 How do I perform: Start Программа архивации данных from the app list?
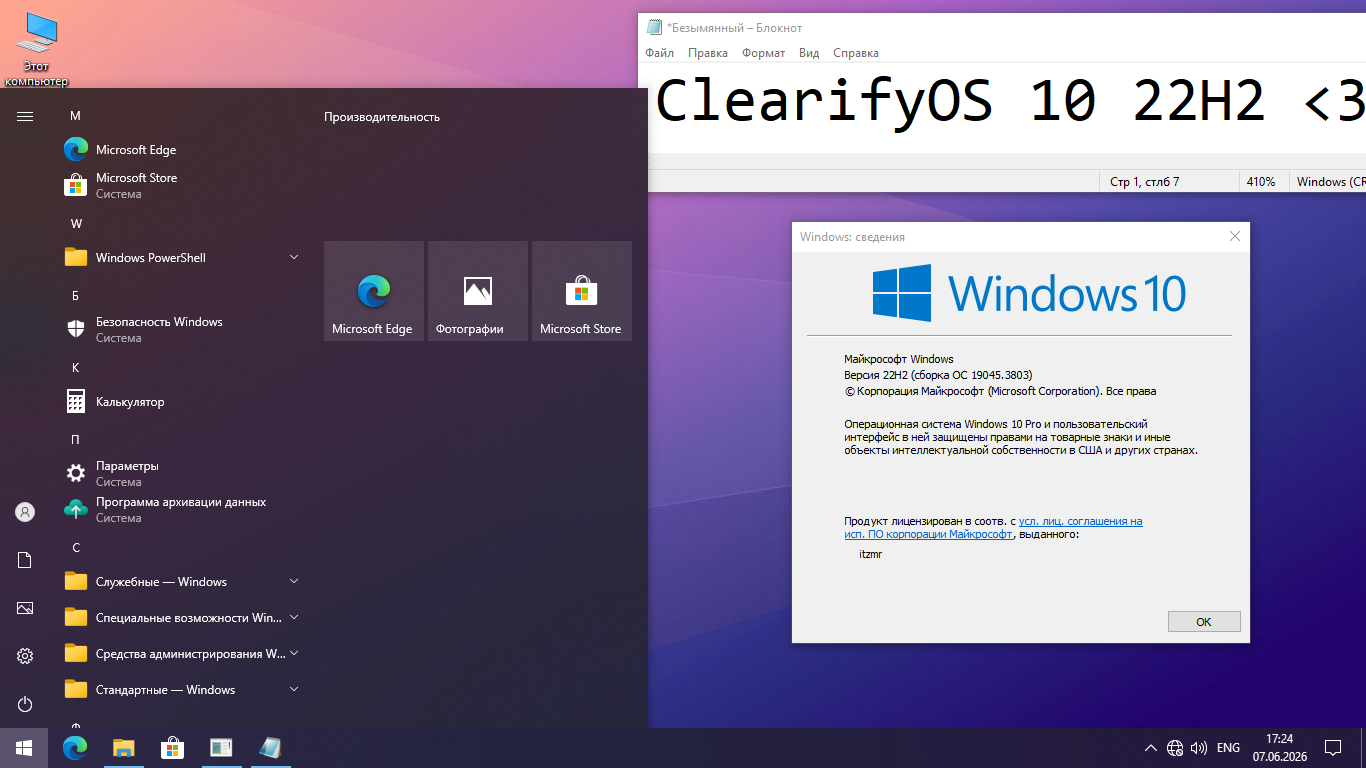tap(183, 510)
